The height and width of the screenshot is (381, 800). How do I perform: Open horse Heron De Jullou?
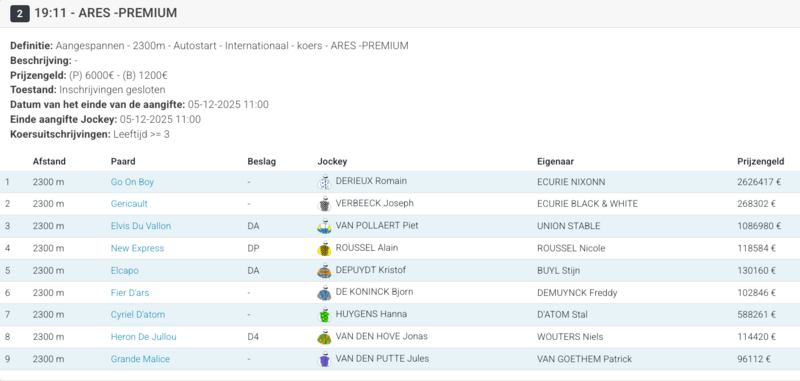pos(143,337)
